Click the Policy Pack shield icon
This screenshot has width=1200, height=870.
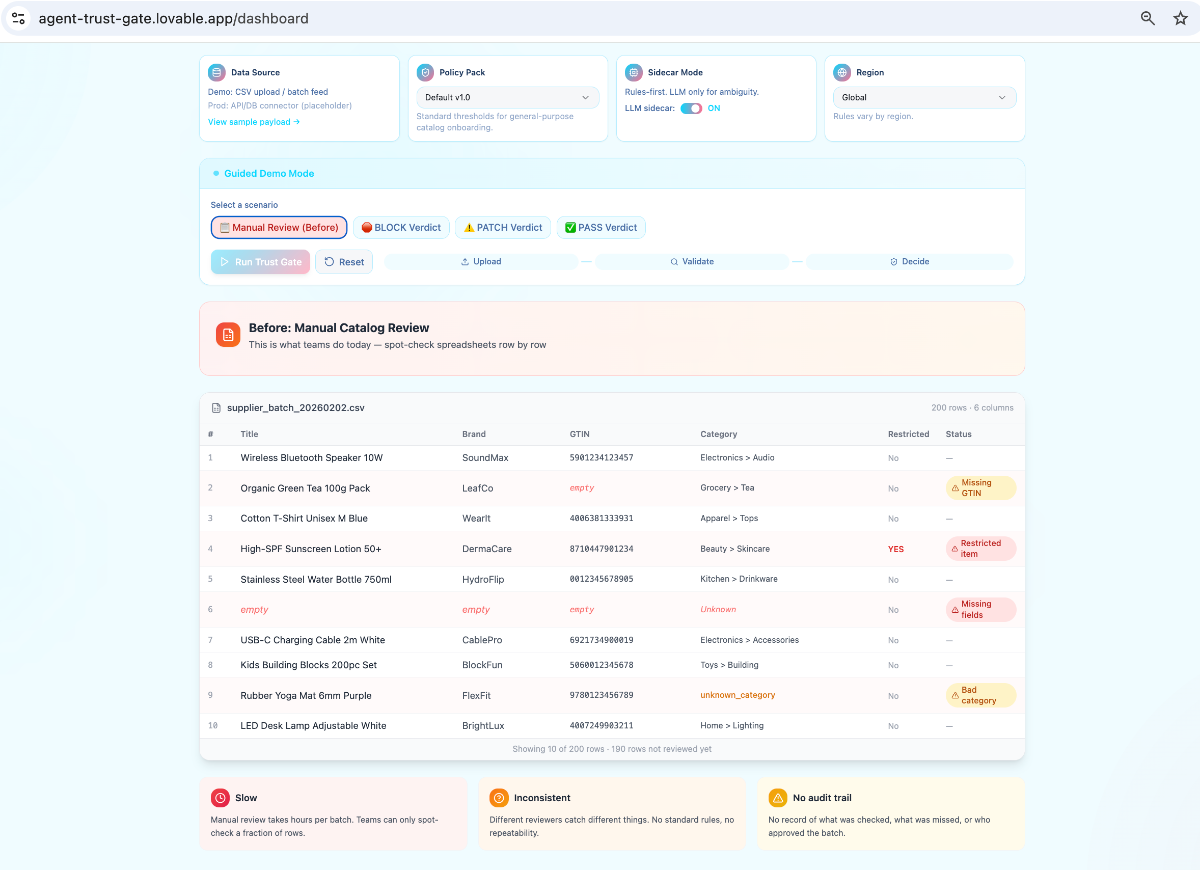pyautogui.click(x=426, y=72)
